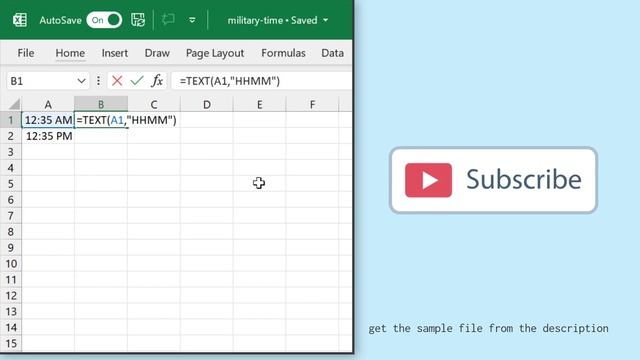Select row 10 header
The height and width of the screenshot is (360, 640).
click(11, 264)
